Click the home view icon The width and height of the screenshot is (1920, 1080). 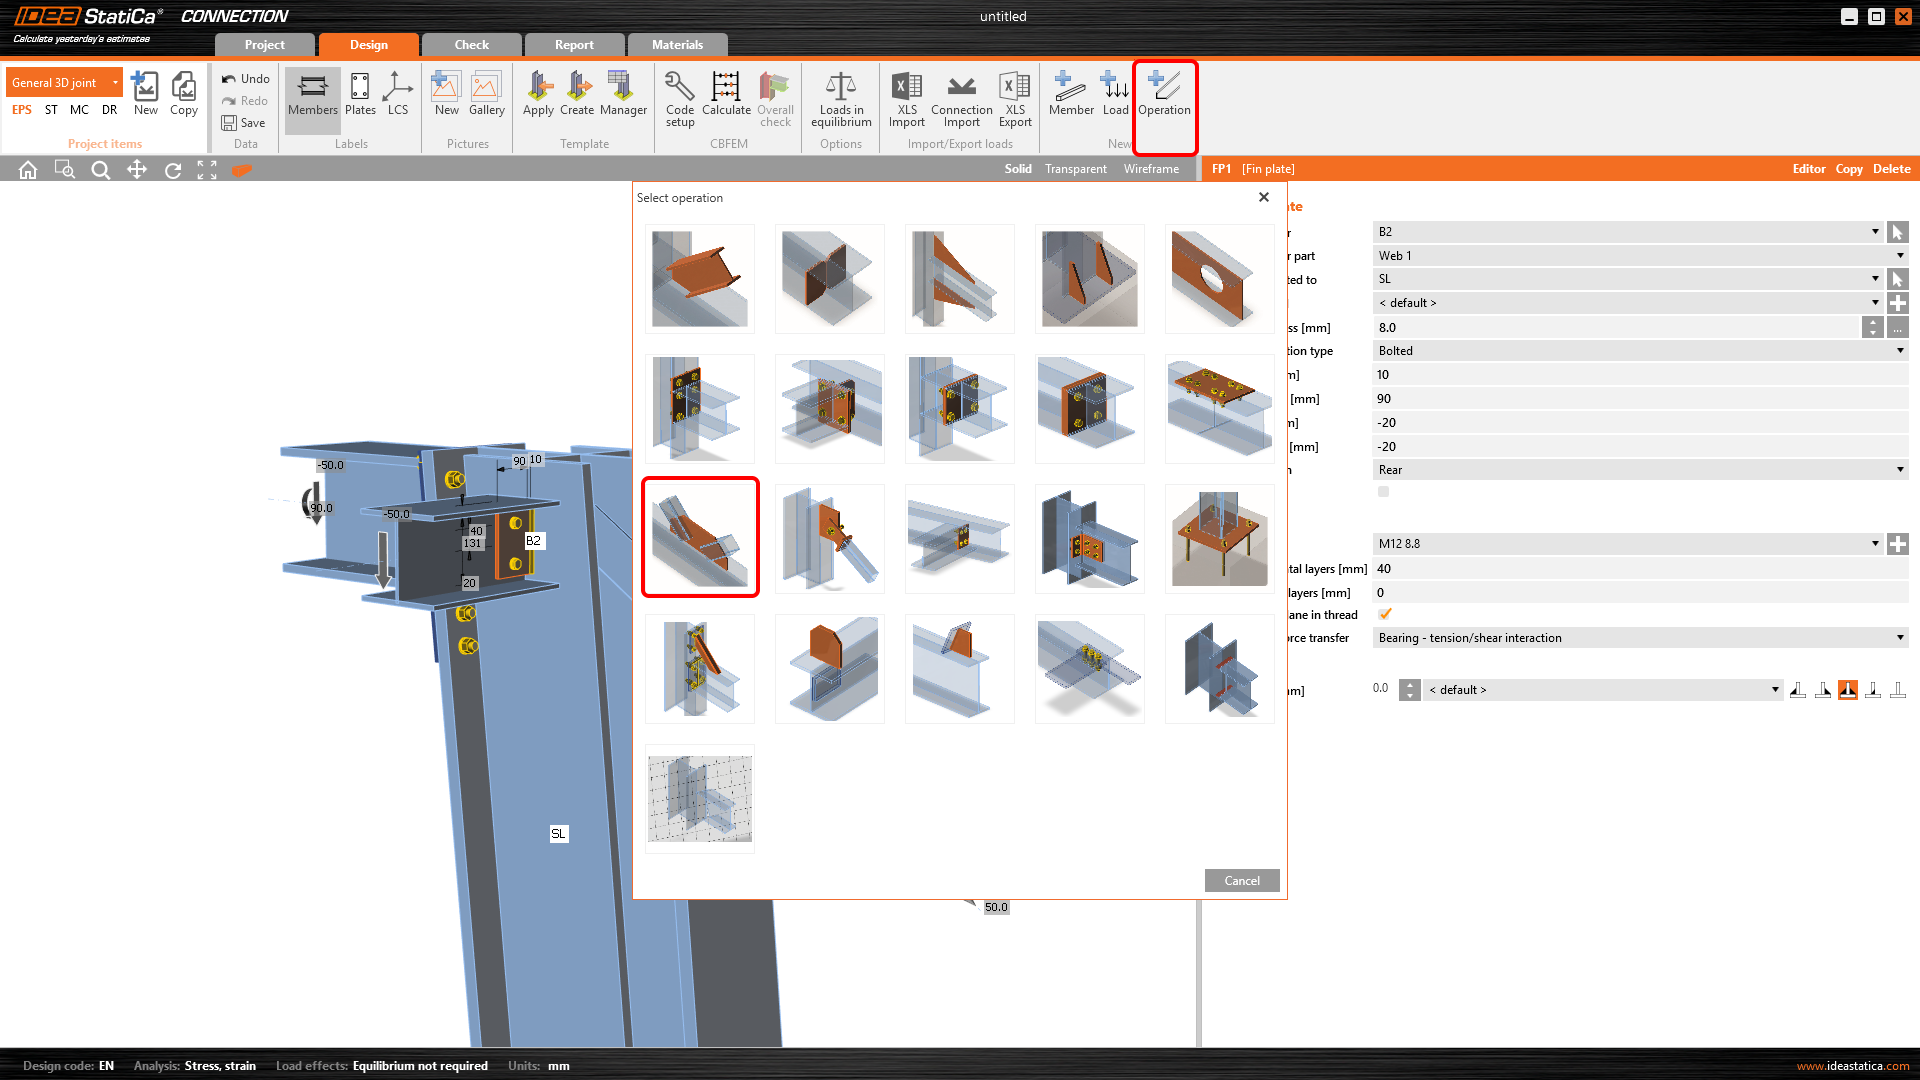coord(28,170)
